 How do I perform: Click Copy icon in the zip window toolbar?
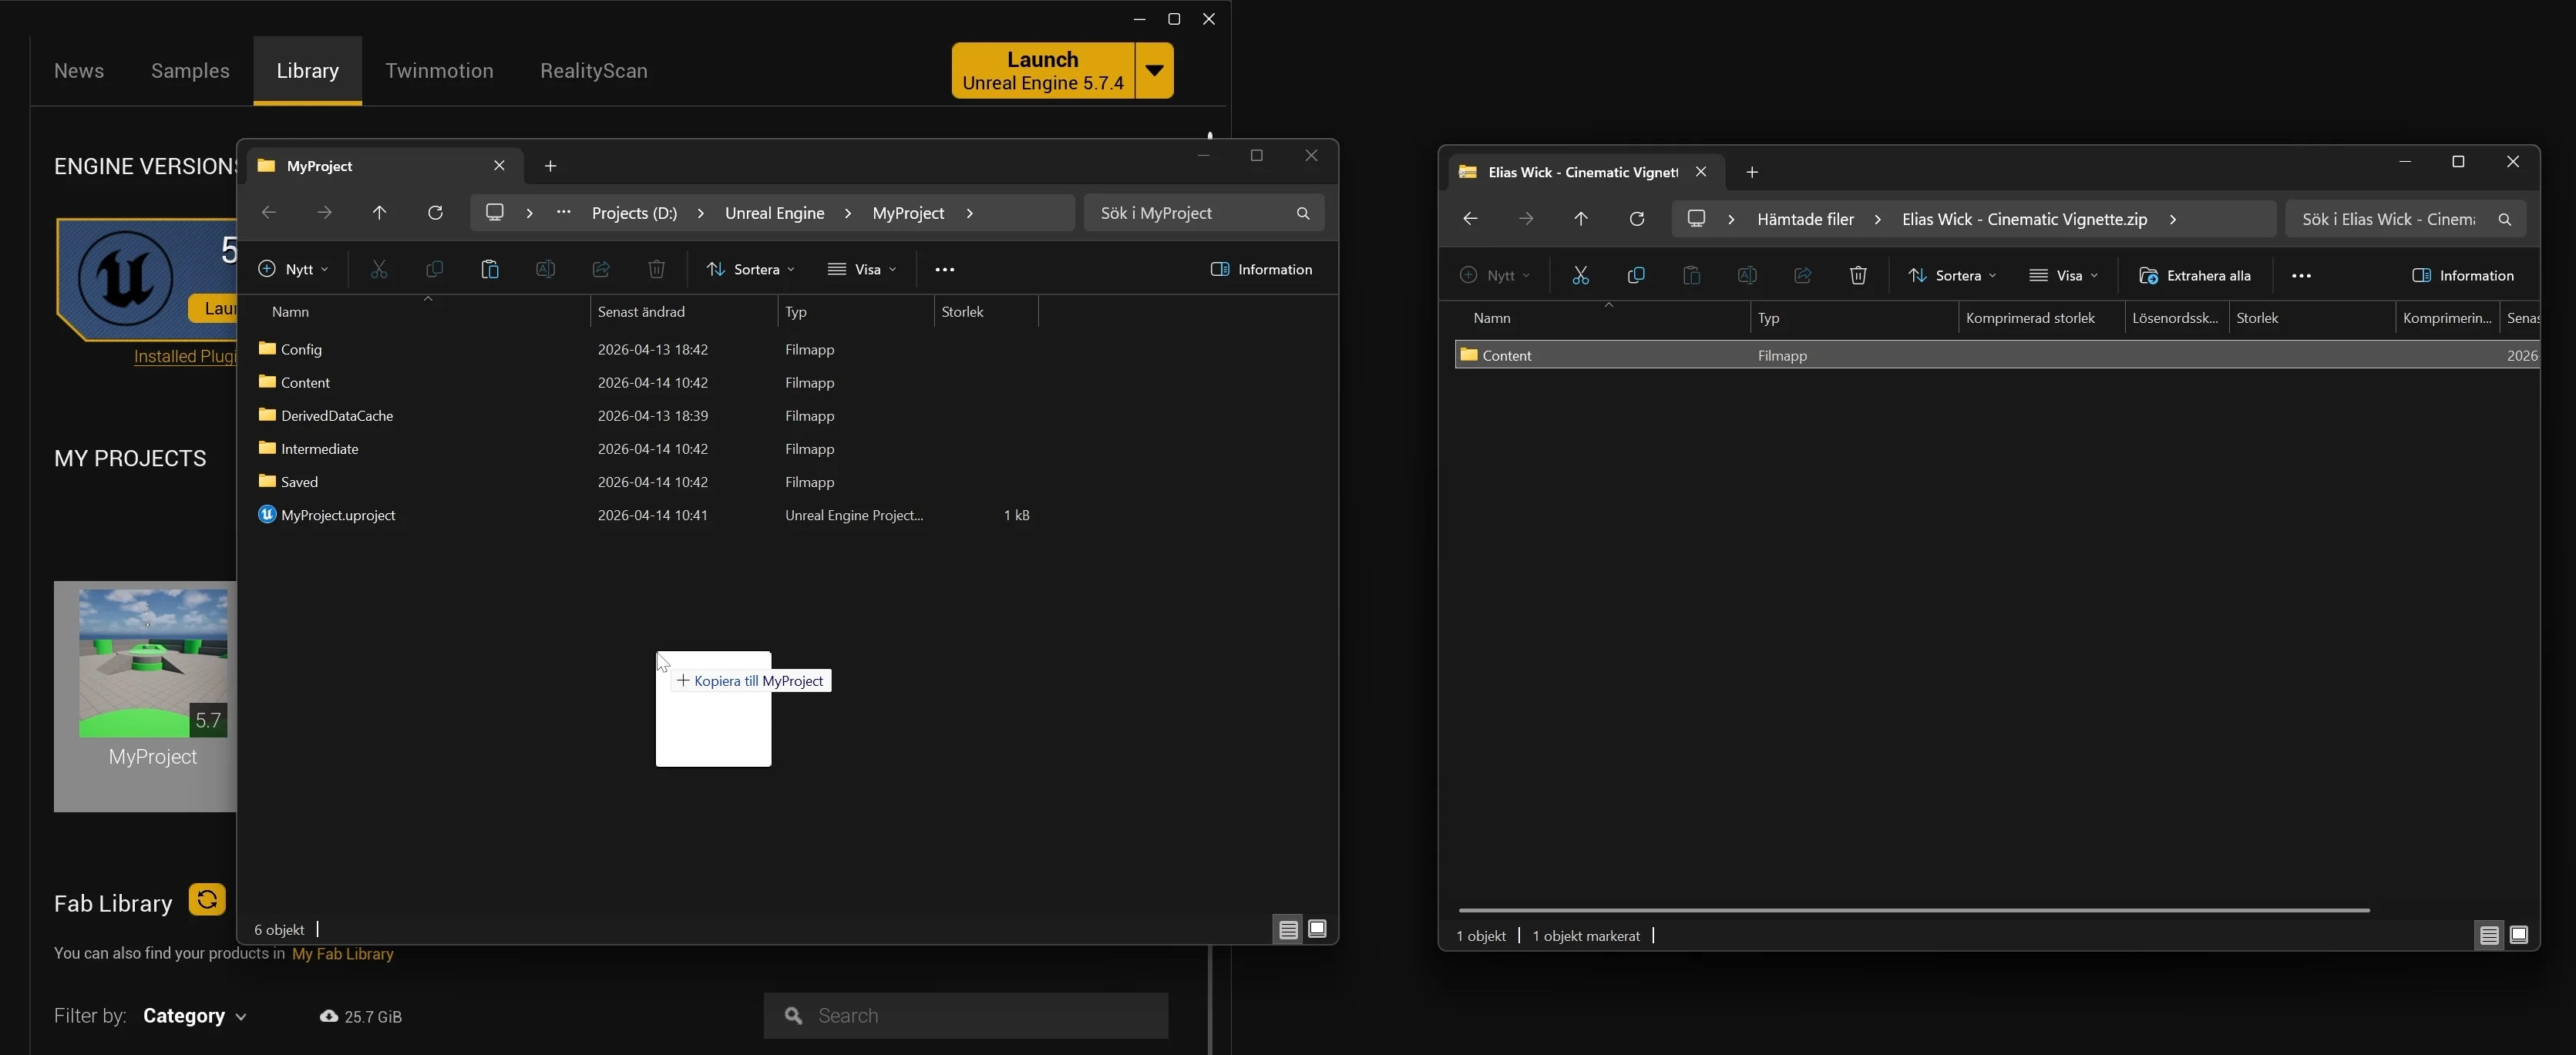click(1636, 275)
